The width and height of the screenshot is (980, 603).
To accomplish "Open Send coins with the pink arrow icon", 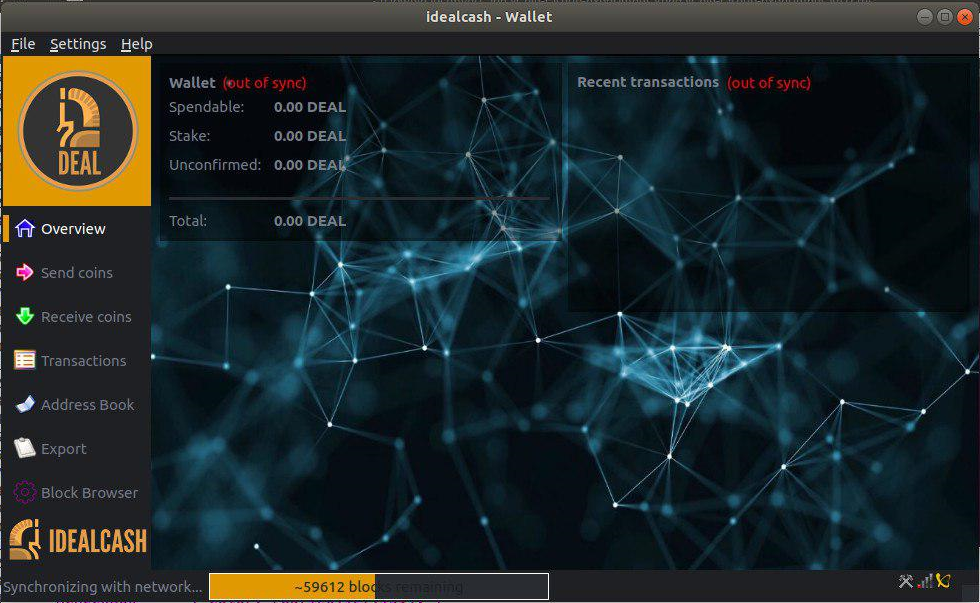I will [x=24, y=272].
